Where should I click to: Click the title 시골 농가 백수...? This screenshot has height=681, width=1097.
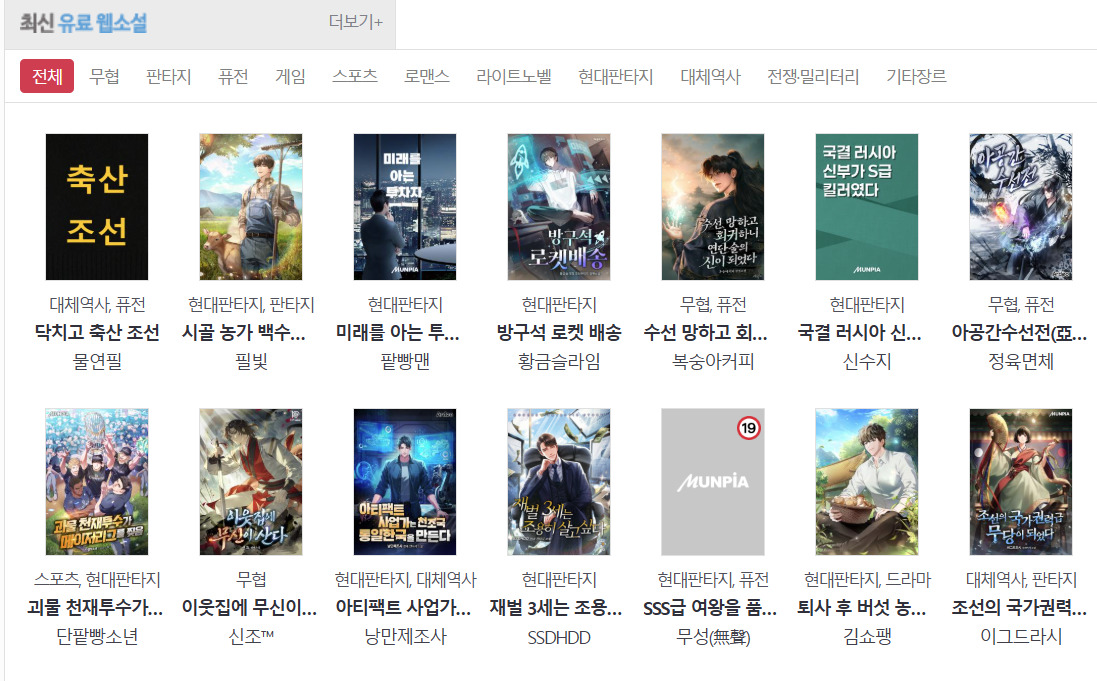pyautogui.click(x=243, y=332)
